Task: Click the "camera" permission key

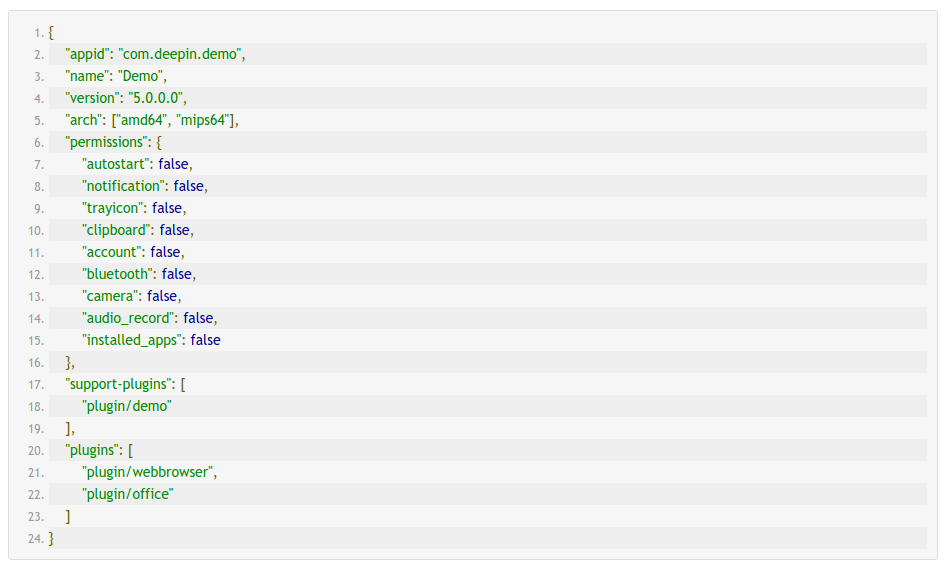Action: tap(110, 296)
